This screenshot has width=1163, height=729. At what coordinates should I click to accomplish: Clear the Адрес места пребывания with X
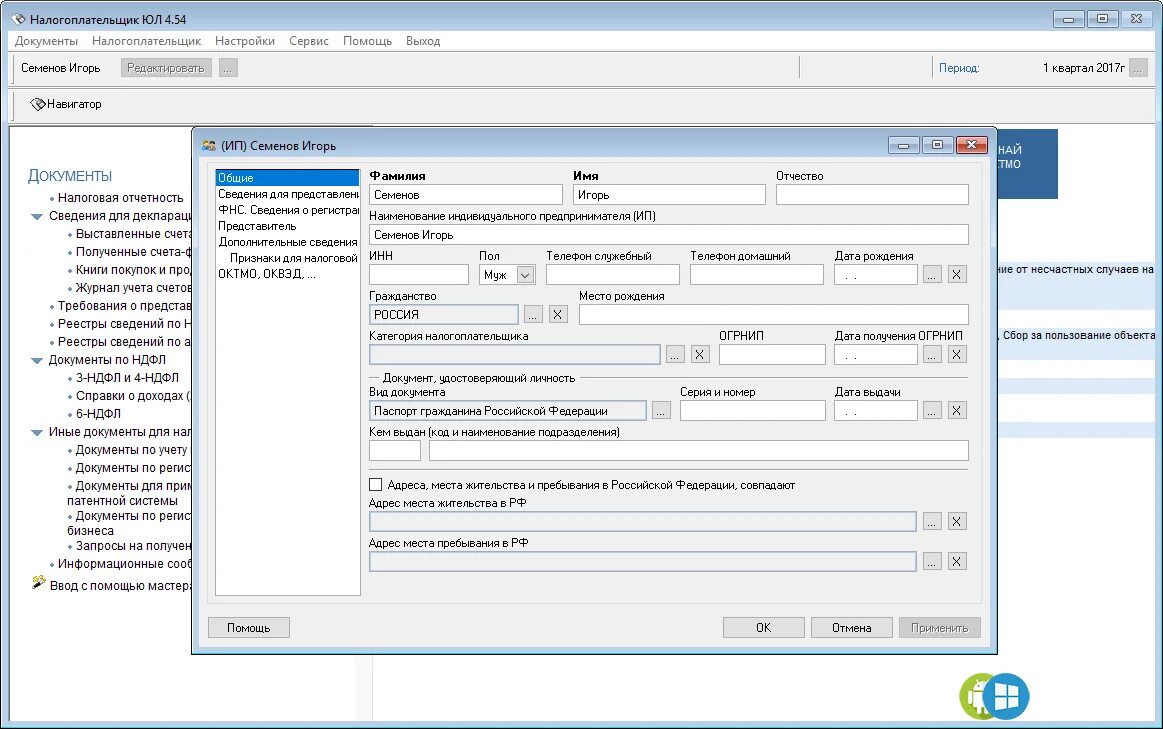point(957,561)
